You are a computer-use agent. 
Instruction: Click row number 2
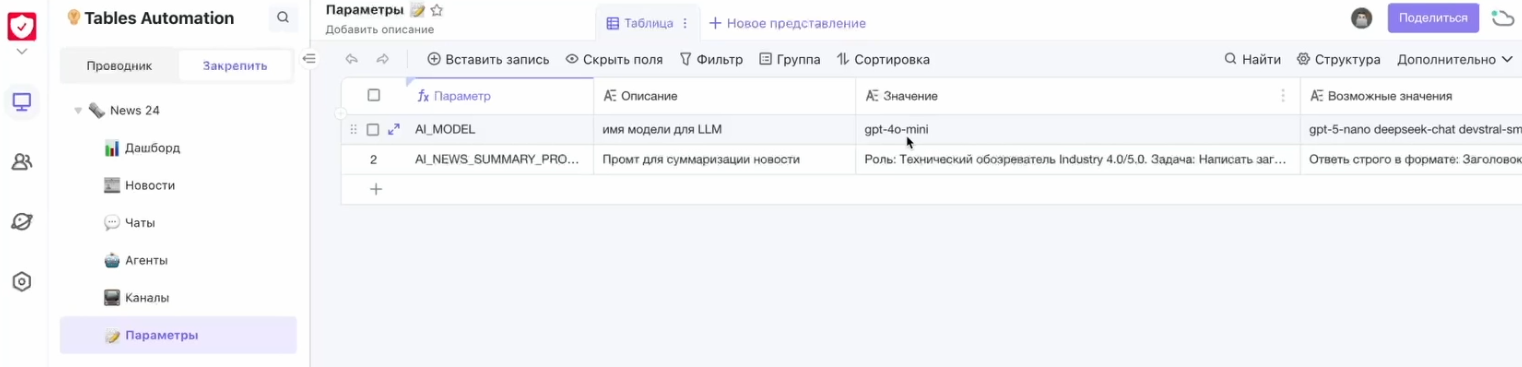(x=373, y=159)
